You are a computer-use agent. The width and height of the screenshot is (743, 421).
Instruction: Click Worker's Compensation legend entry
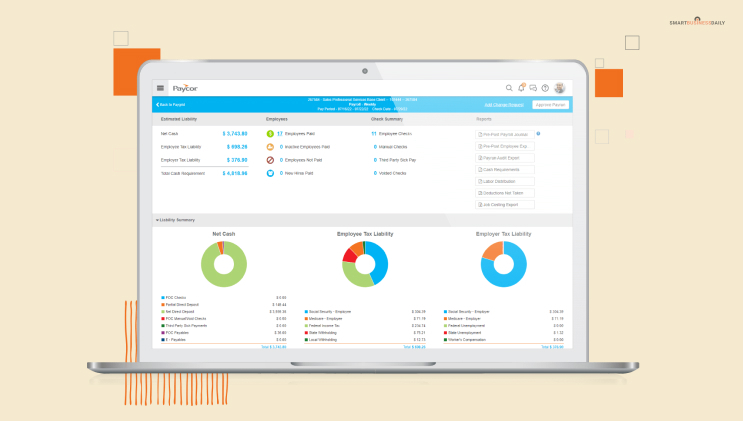click(x=465, y=340)
